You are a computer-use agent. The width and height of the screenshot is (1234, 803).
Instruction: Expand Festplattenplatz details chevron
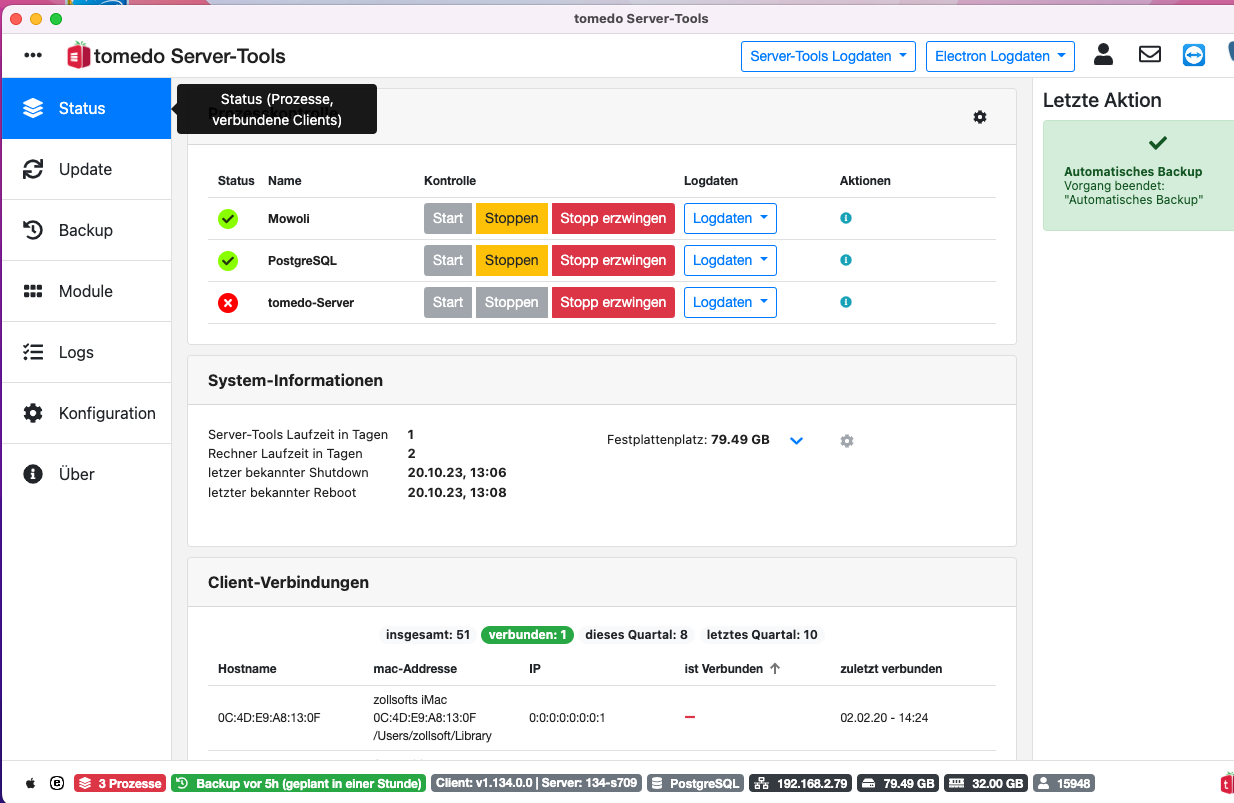pos(797,441)
